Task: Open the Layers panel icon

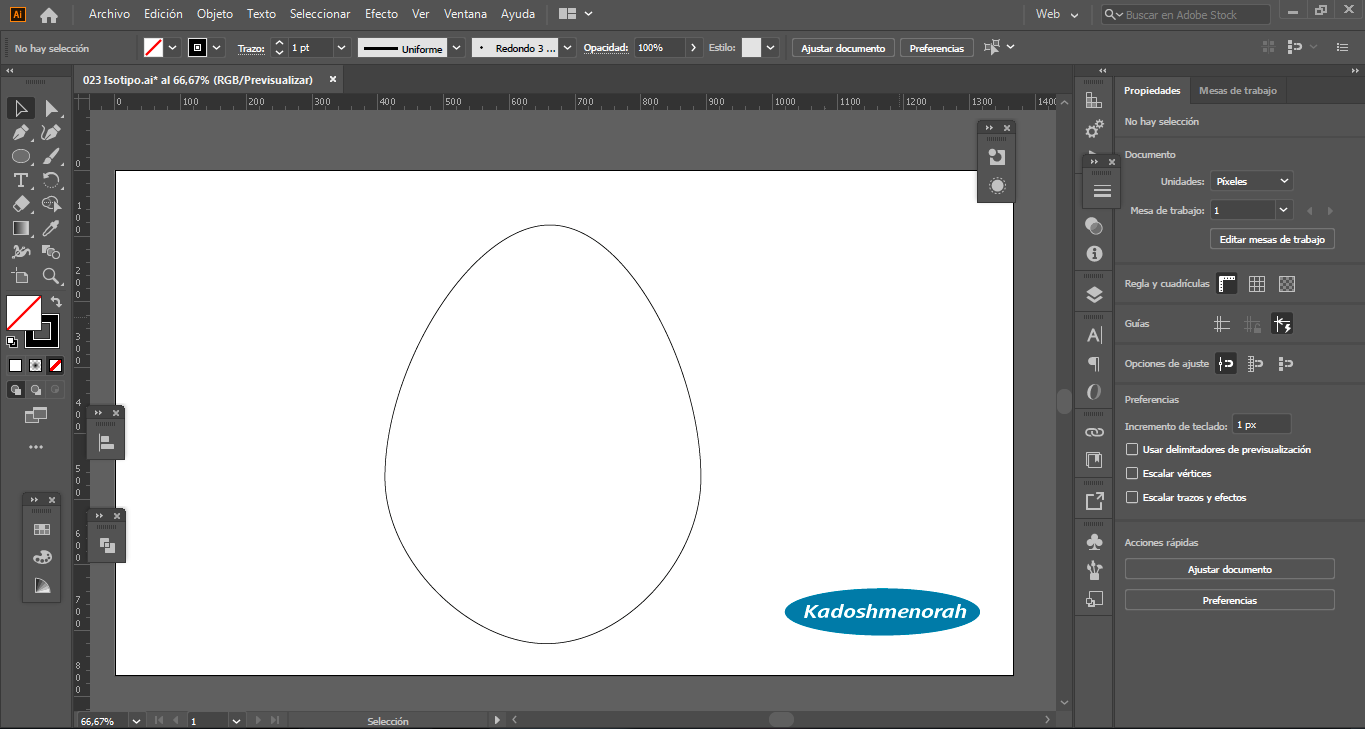Action: [1094, 294]
